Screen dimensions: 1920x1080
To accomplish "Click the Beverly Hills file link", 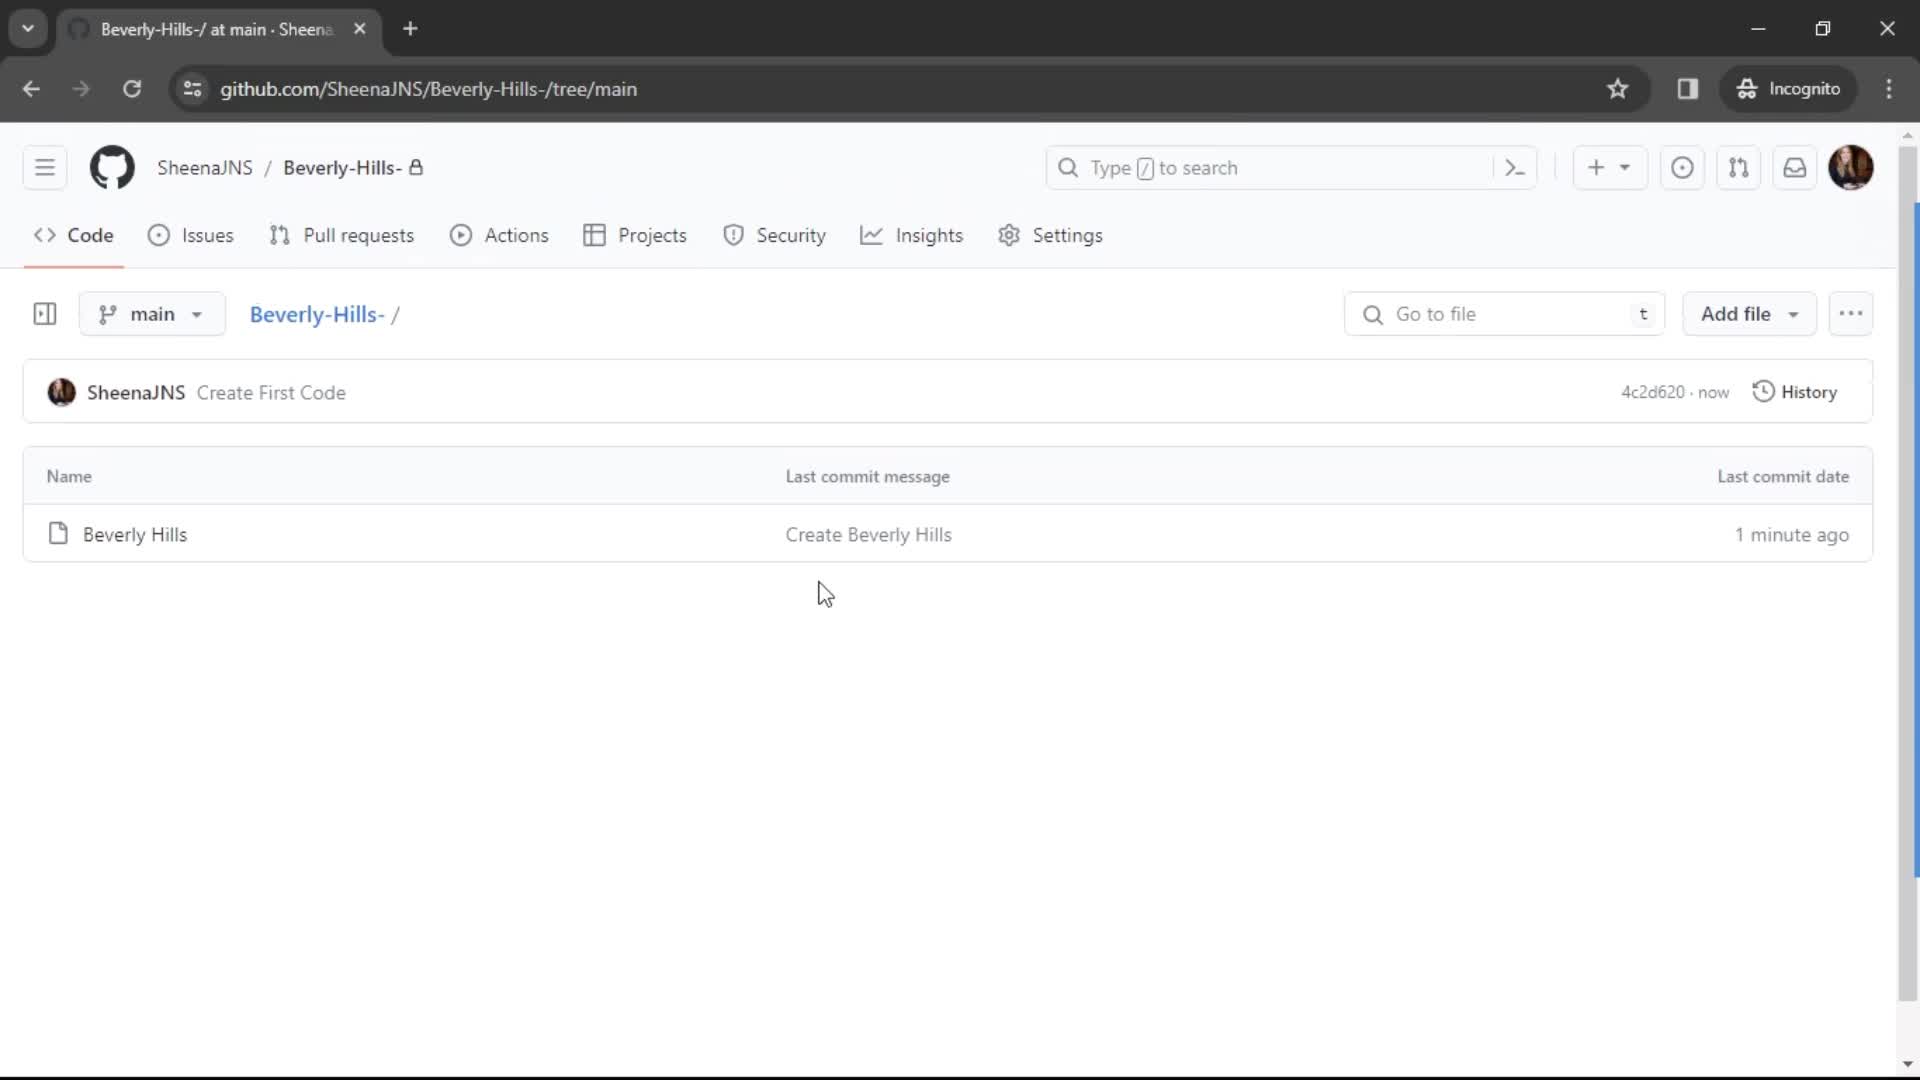I will click(x=135, y=534).
